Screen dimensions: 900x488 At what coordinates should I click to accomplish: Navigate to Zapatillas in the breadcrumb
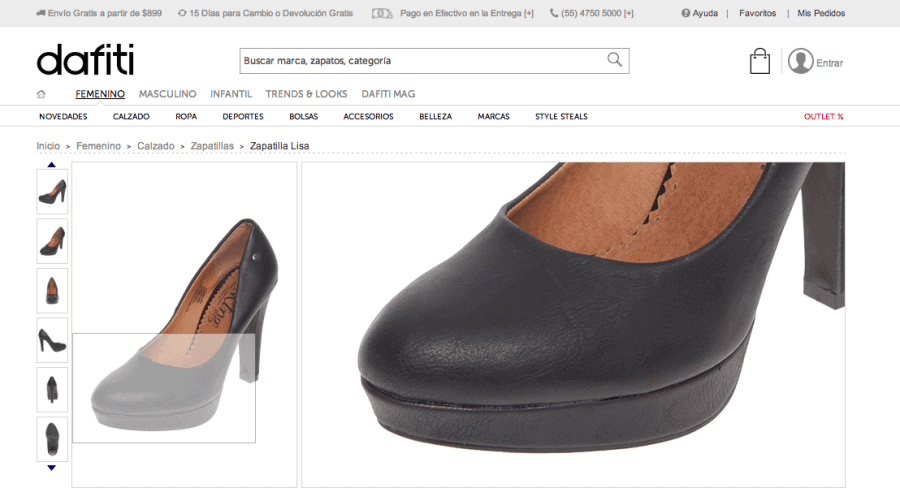click(x=212, y=146)
